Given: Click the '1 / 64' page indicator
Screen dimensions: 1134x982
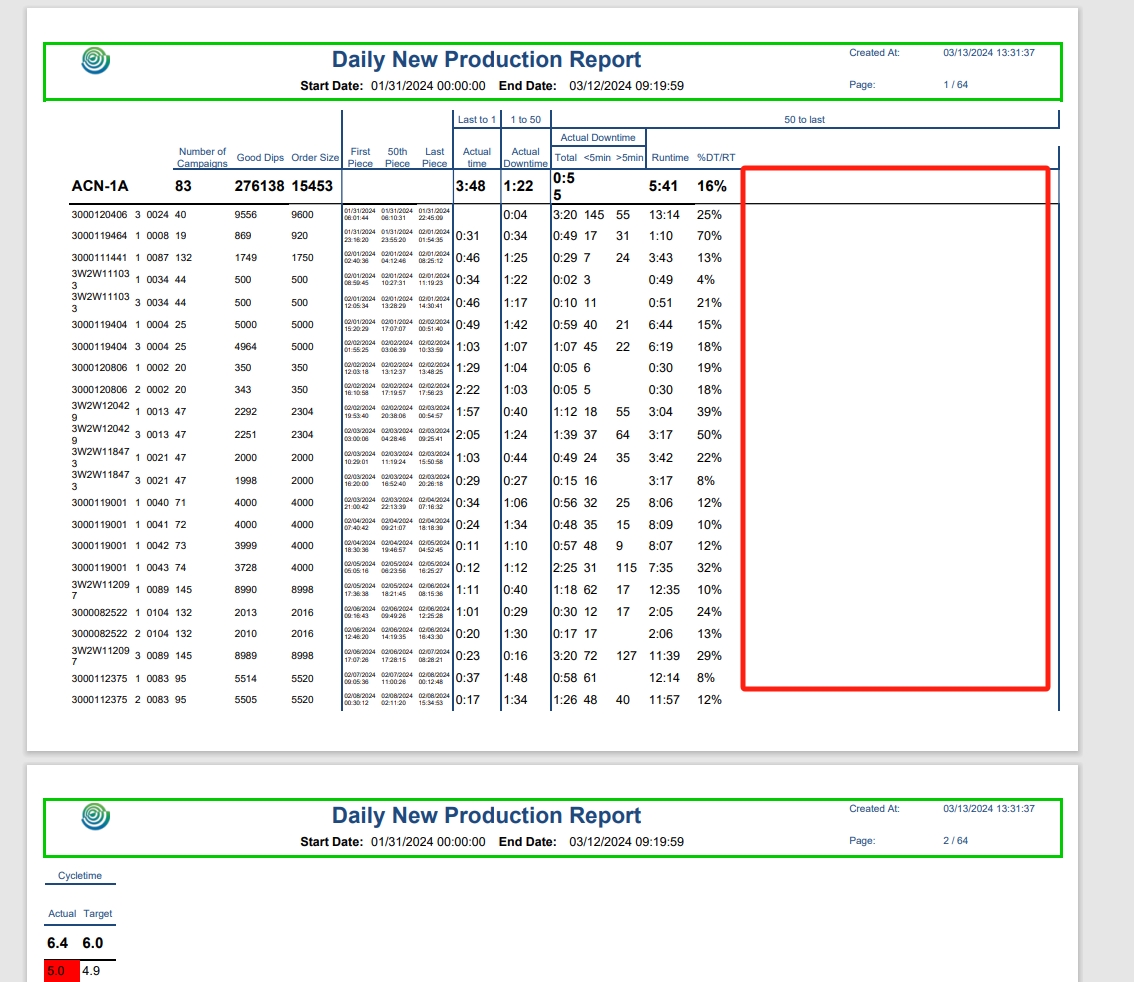Looking at the screenshot, I should tap(955, 85).
